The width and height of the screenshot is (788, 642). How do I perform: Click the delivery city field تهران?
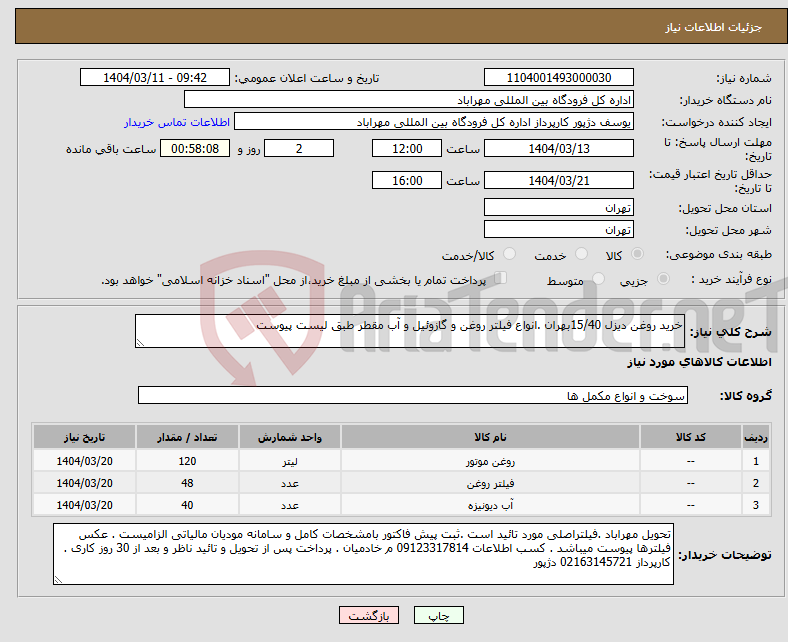click(x=558, y=229)
